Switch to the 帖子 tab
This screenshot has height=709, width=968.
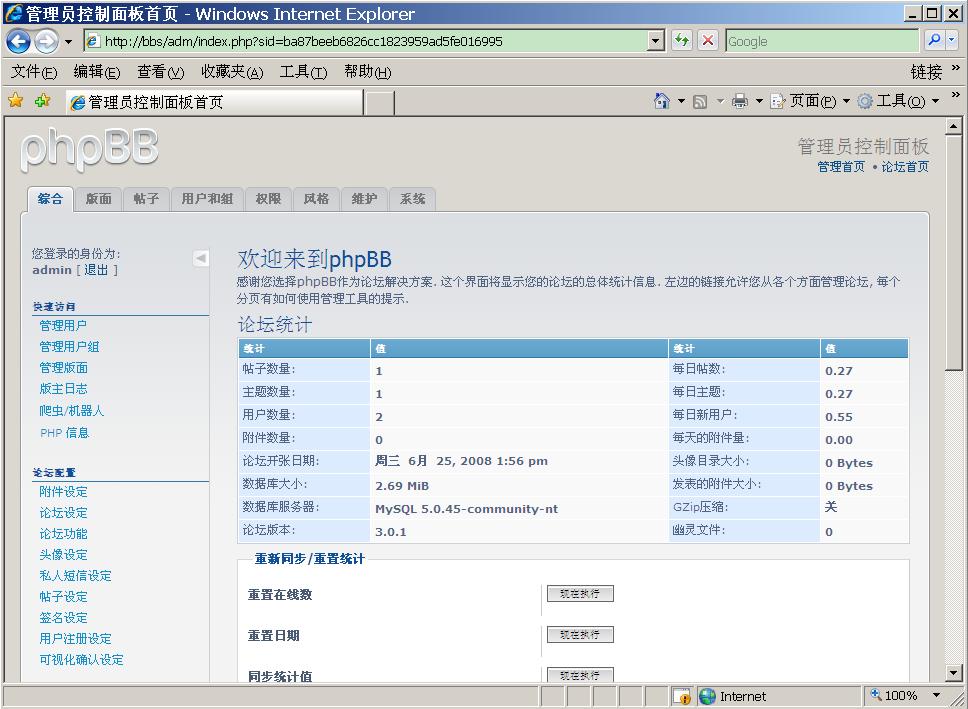[146, 199]
